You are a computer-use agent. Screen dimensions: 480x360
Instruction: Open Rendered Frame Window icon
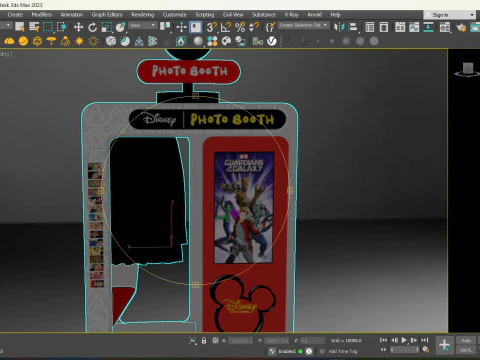pos(475,27)
